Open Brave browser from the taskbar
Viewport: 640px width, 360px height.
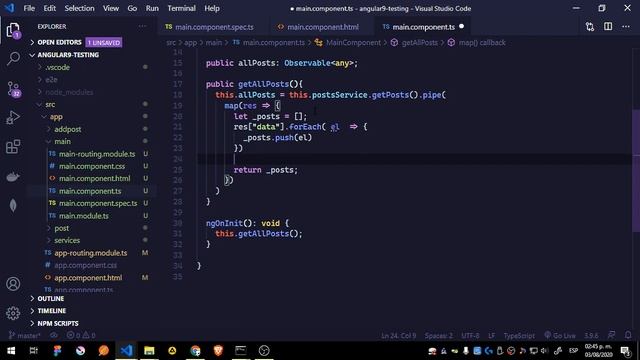tap(218, 351)
